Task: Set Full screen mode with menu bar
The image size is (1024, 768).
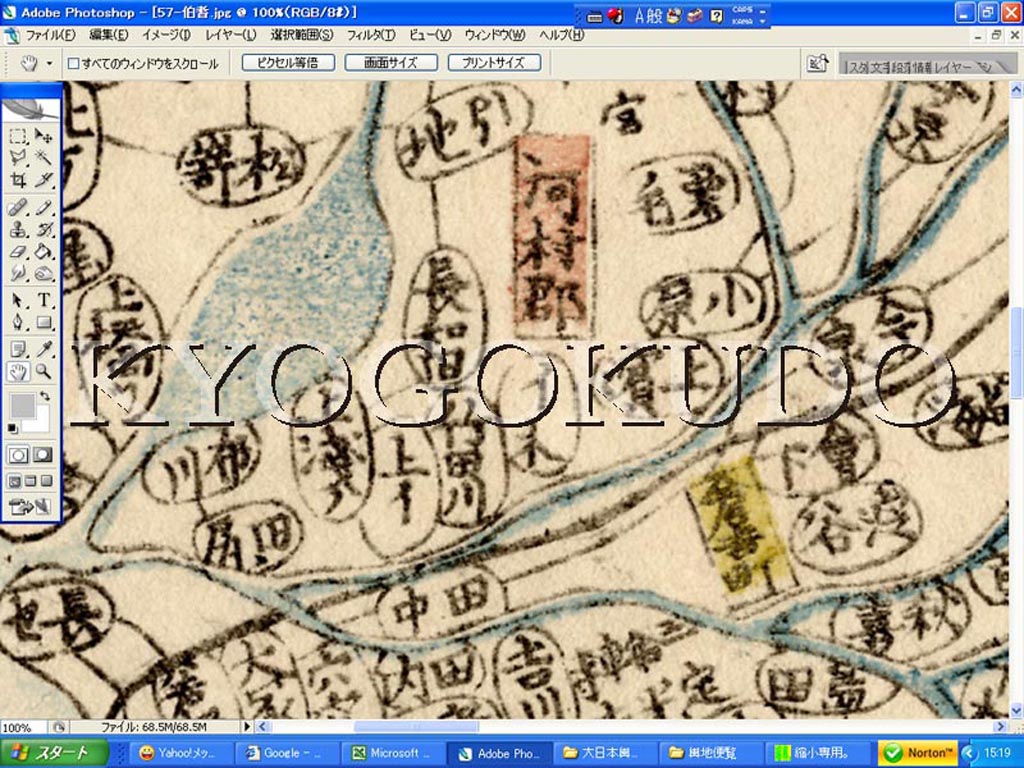Action: coord(31,482)
